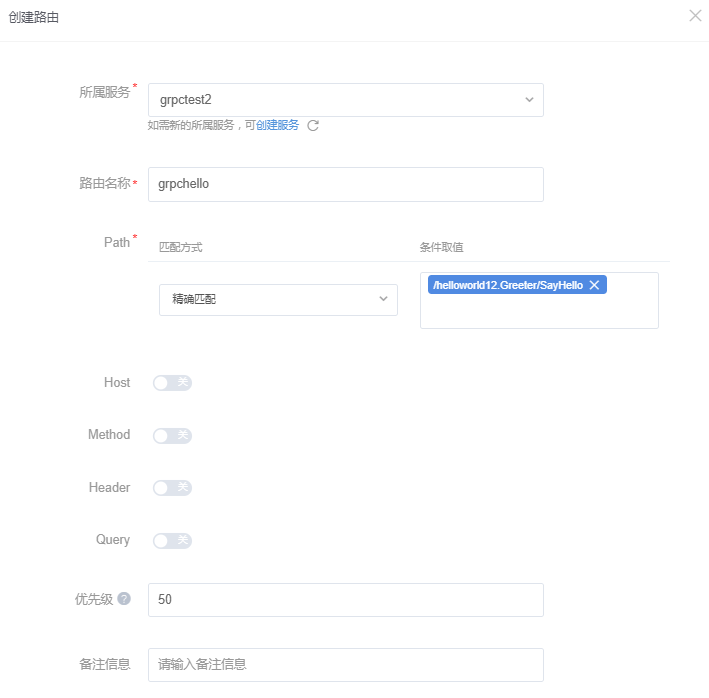Click empty area of 条件取值 box

click(x=540, y=312)
